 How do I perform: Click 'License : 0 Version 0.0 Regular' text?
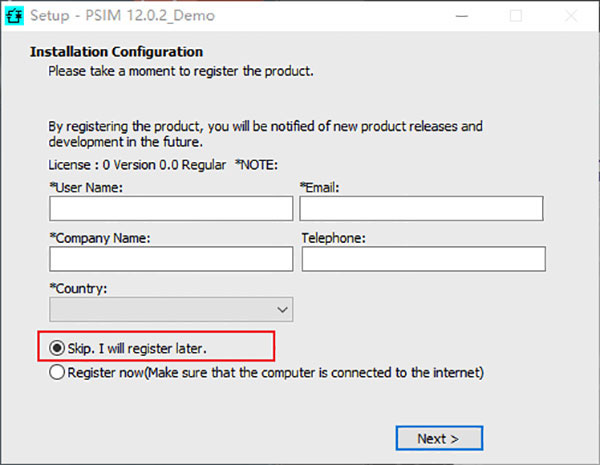coord(137,165)
